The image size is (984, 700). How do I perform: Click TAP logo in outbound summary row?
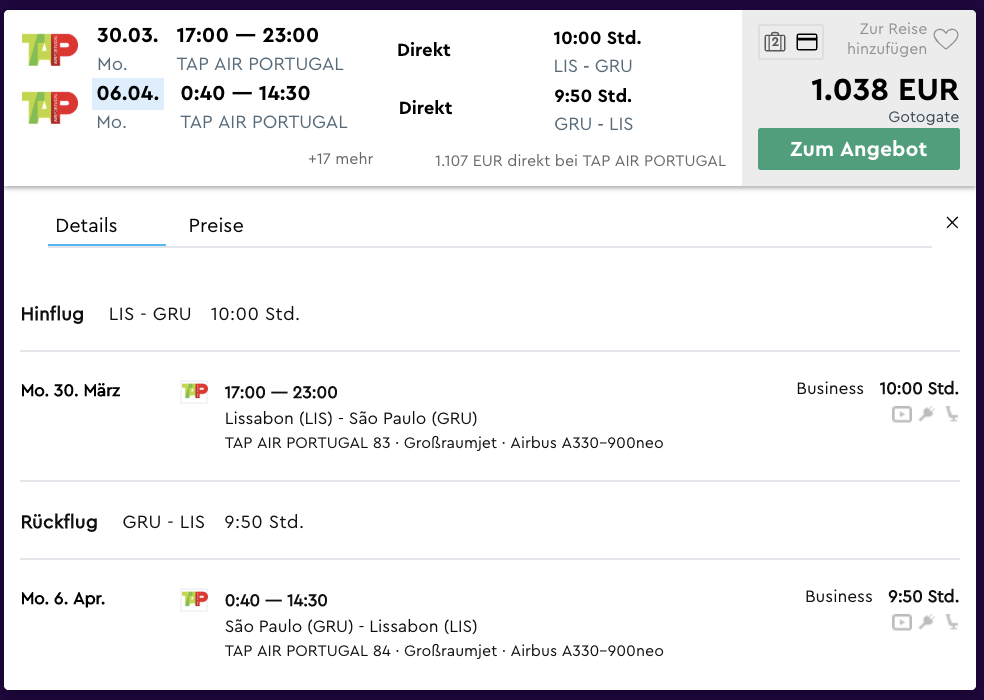tap(50, 50)
